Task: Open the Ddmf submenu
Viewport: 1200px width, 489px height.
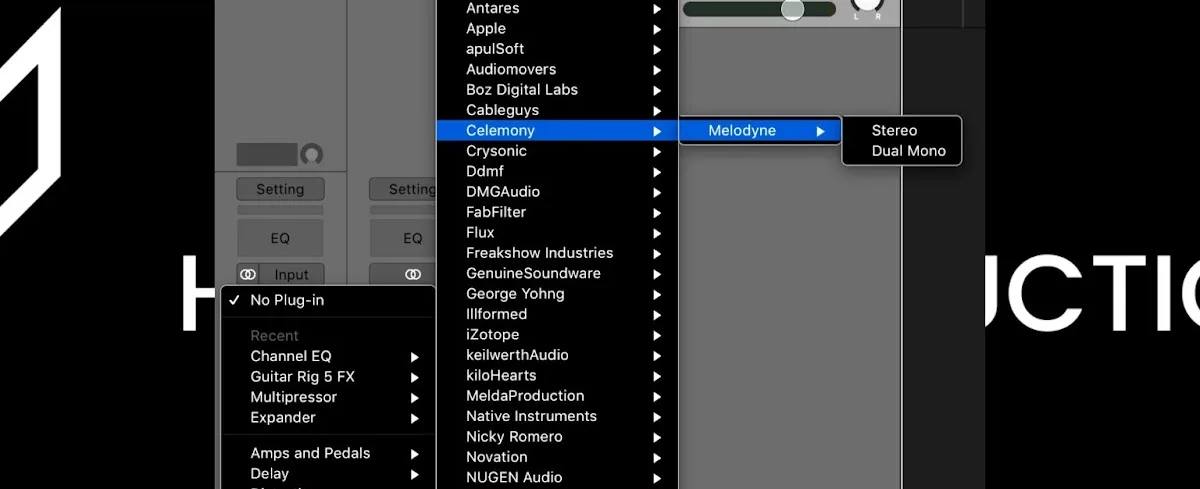Action: [x=557, y=171]
